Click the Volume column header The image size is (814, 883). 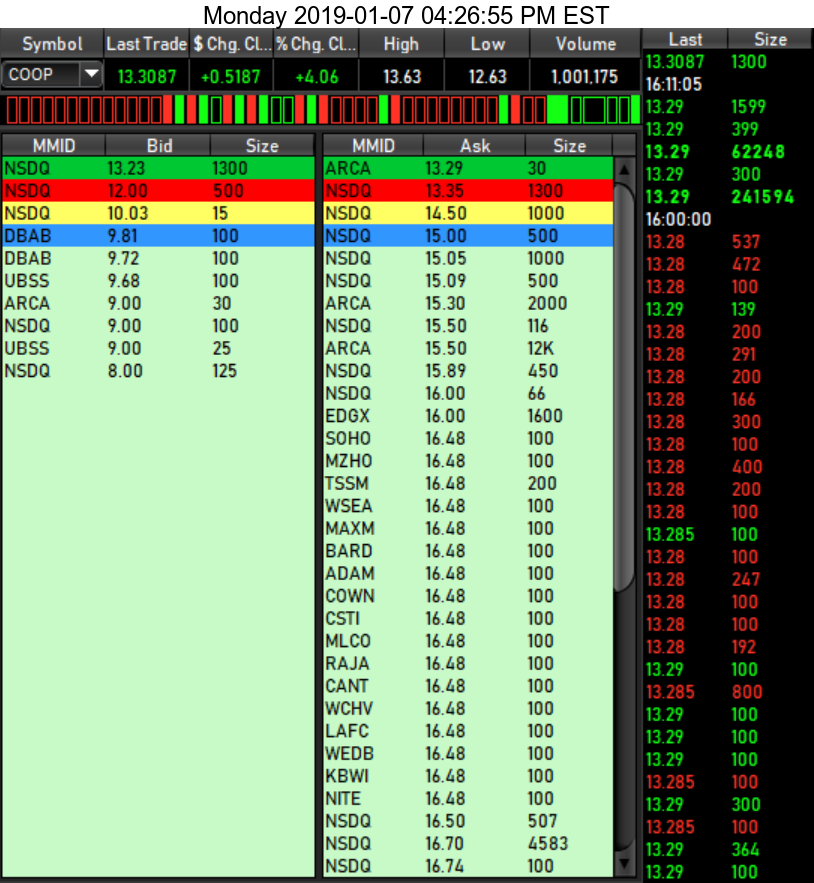point(585,44)
